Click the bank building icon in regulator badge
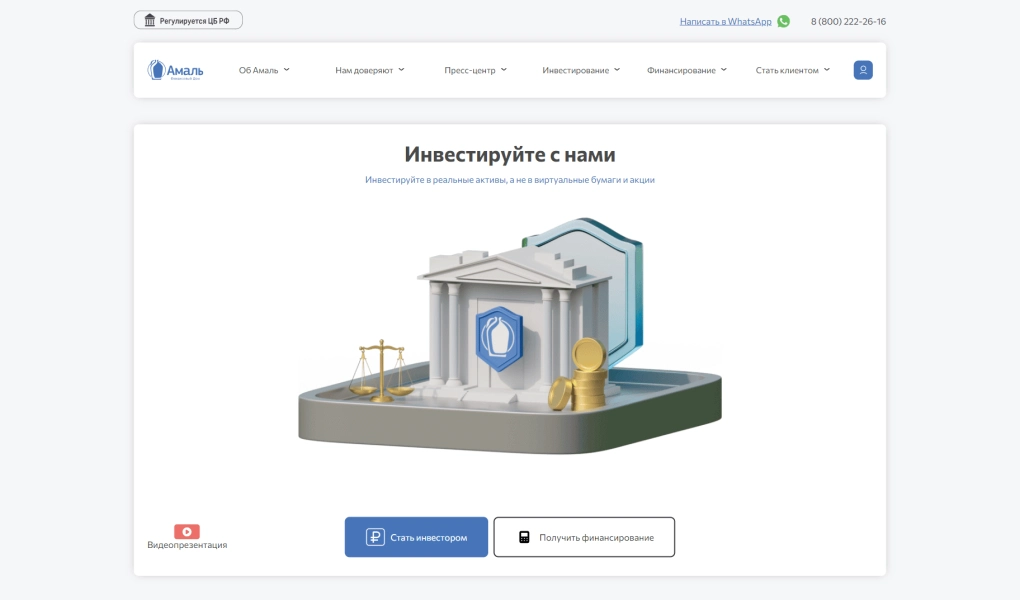 pyautogui.click(x=150, y=20)
